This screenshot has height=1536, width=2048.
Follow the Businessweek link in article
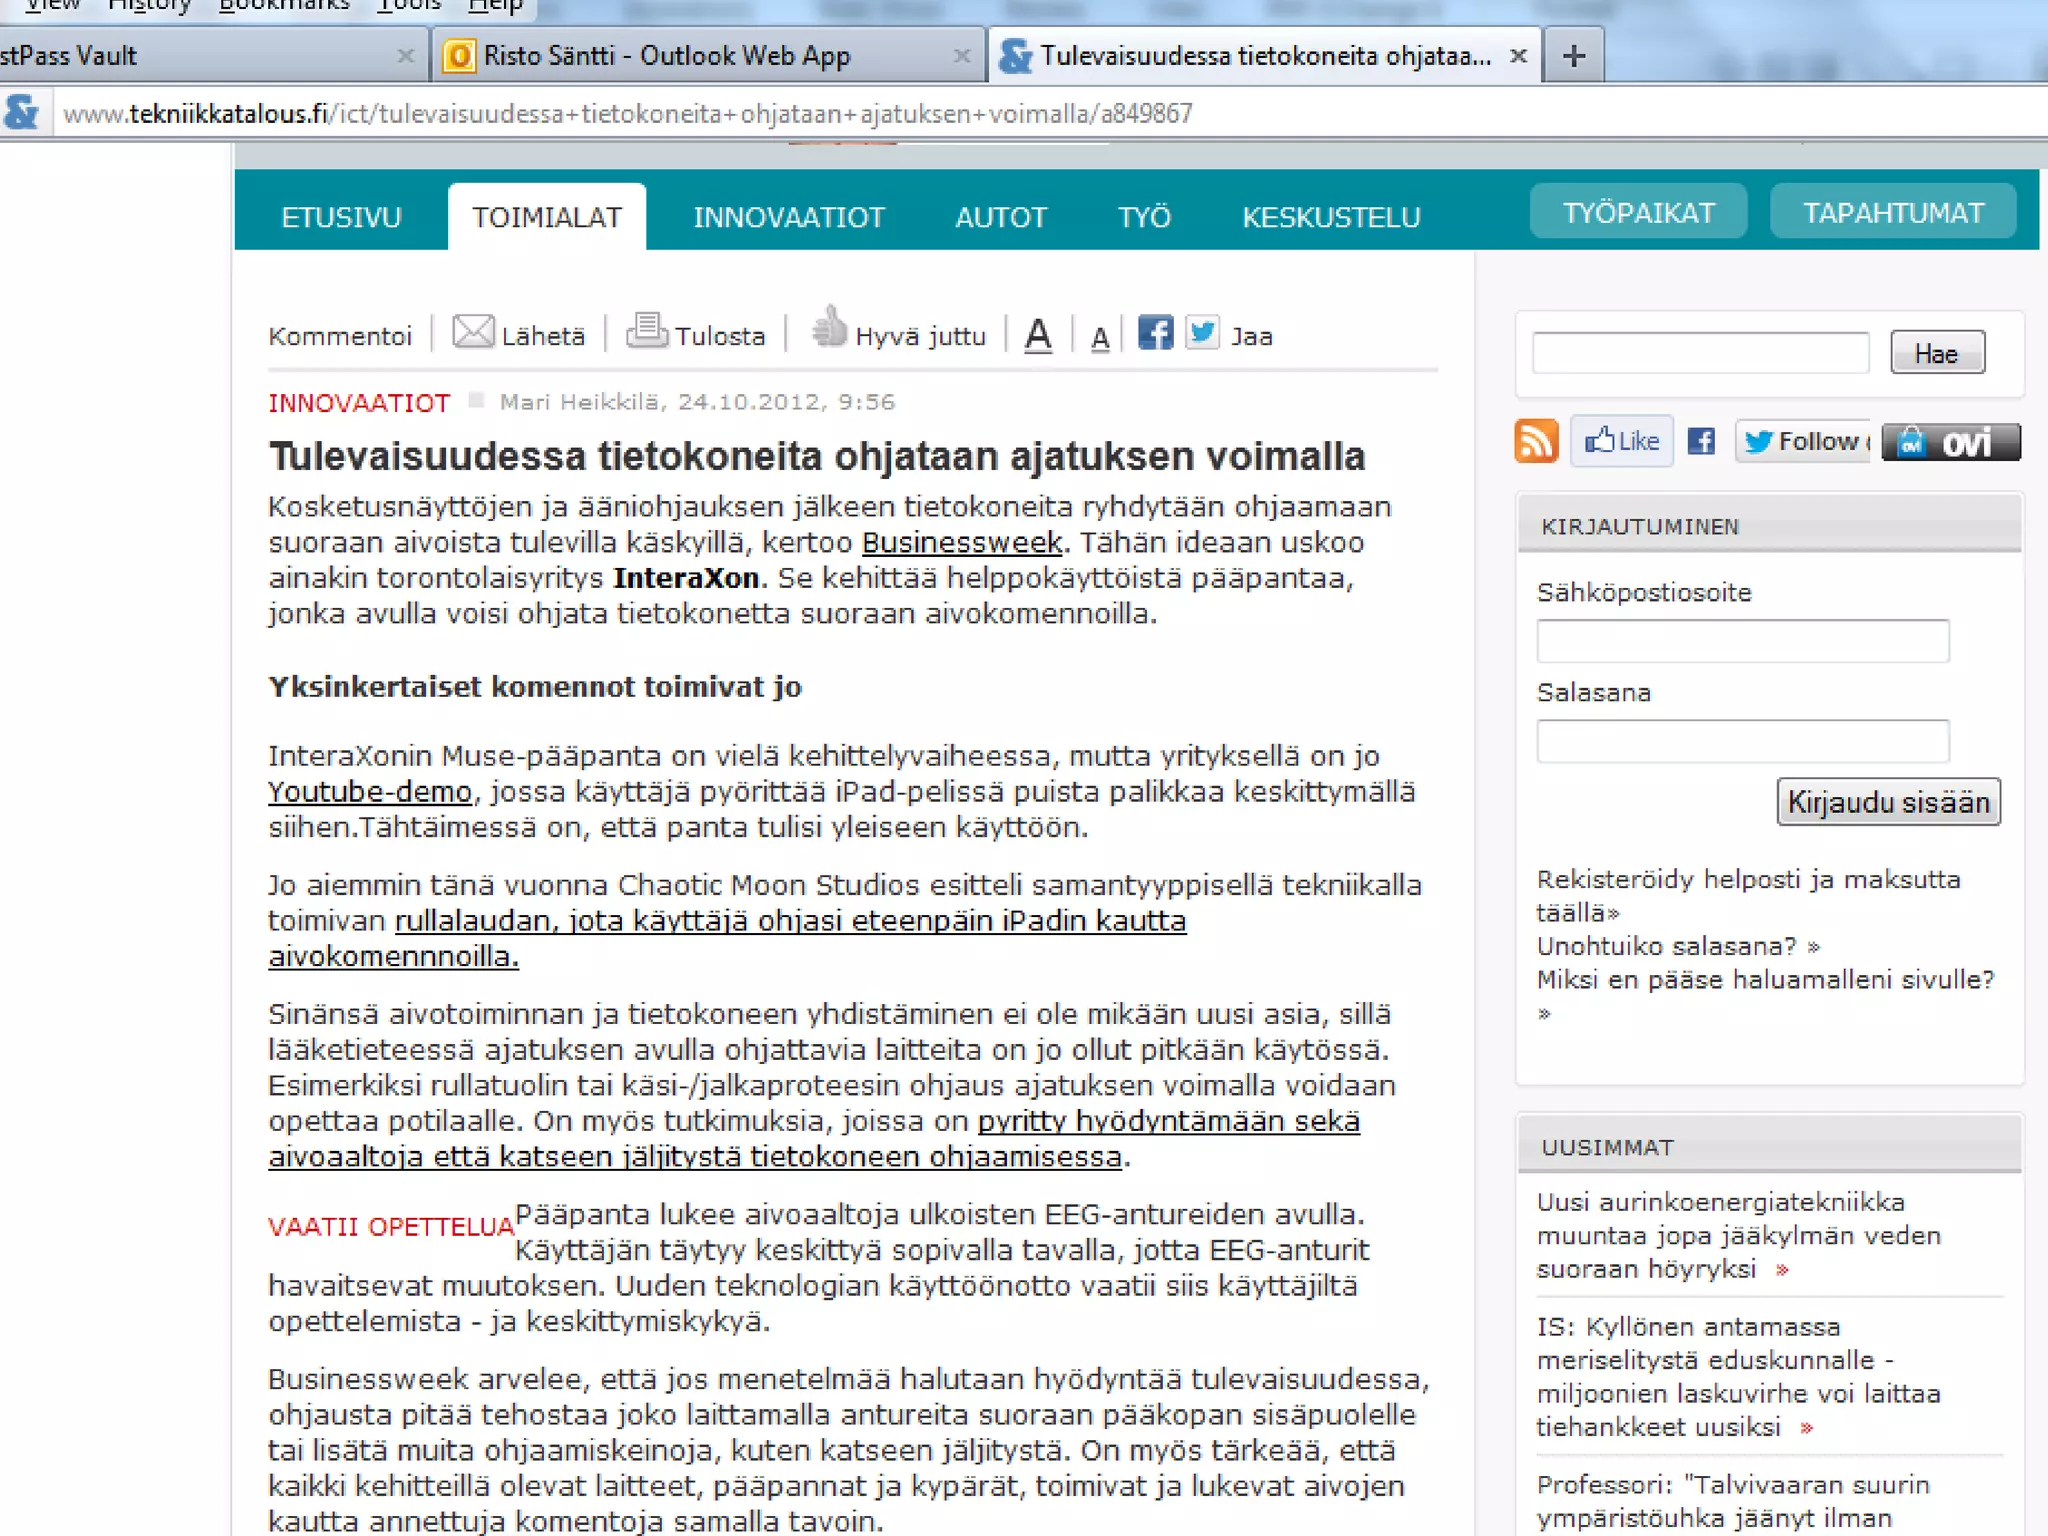961,542
